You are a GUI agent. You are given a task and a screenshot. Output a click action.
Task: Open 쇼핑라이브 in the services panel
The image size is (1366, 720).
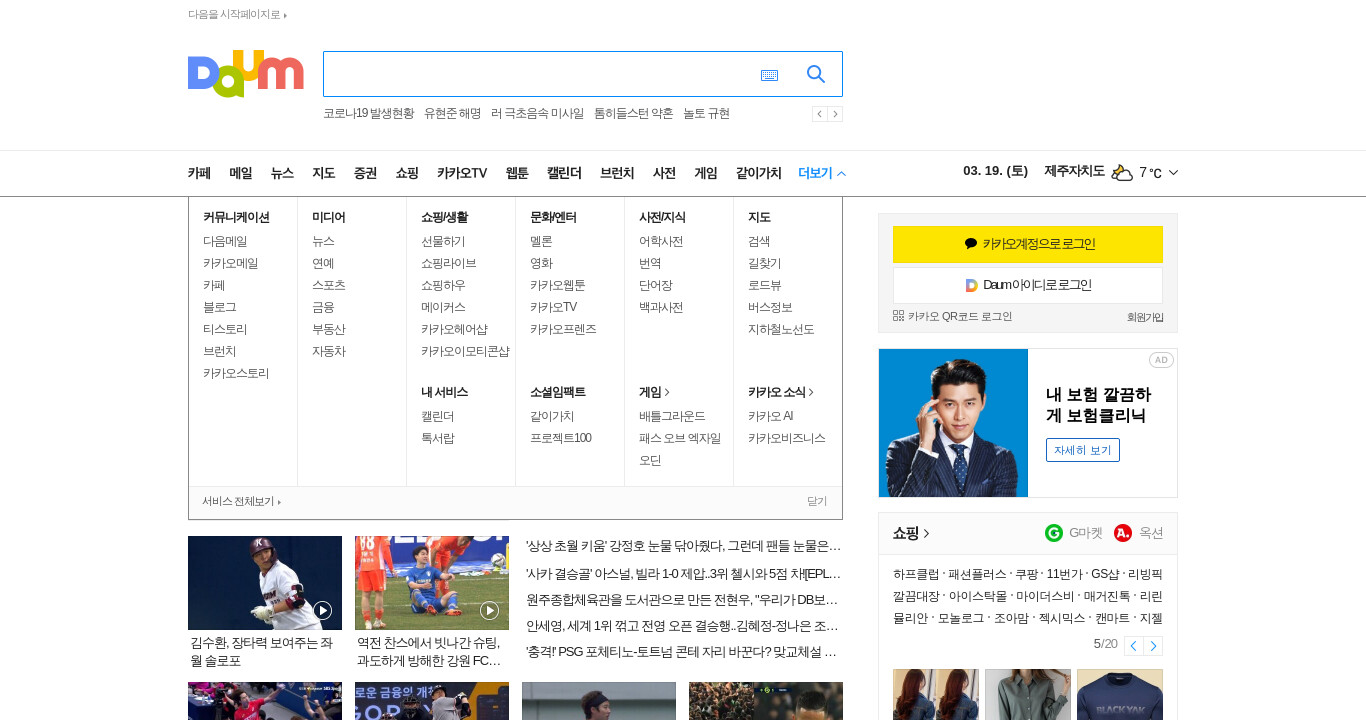[x=449, y=263]
